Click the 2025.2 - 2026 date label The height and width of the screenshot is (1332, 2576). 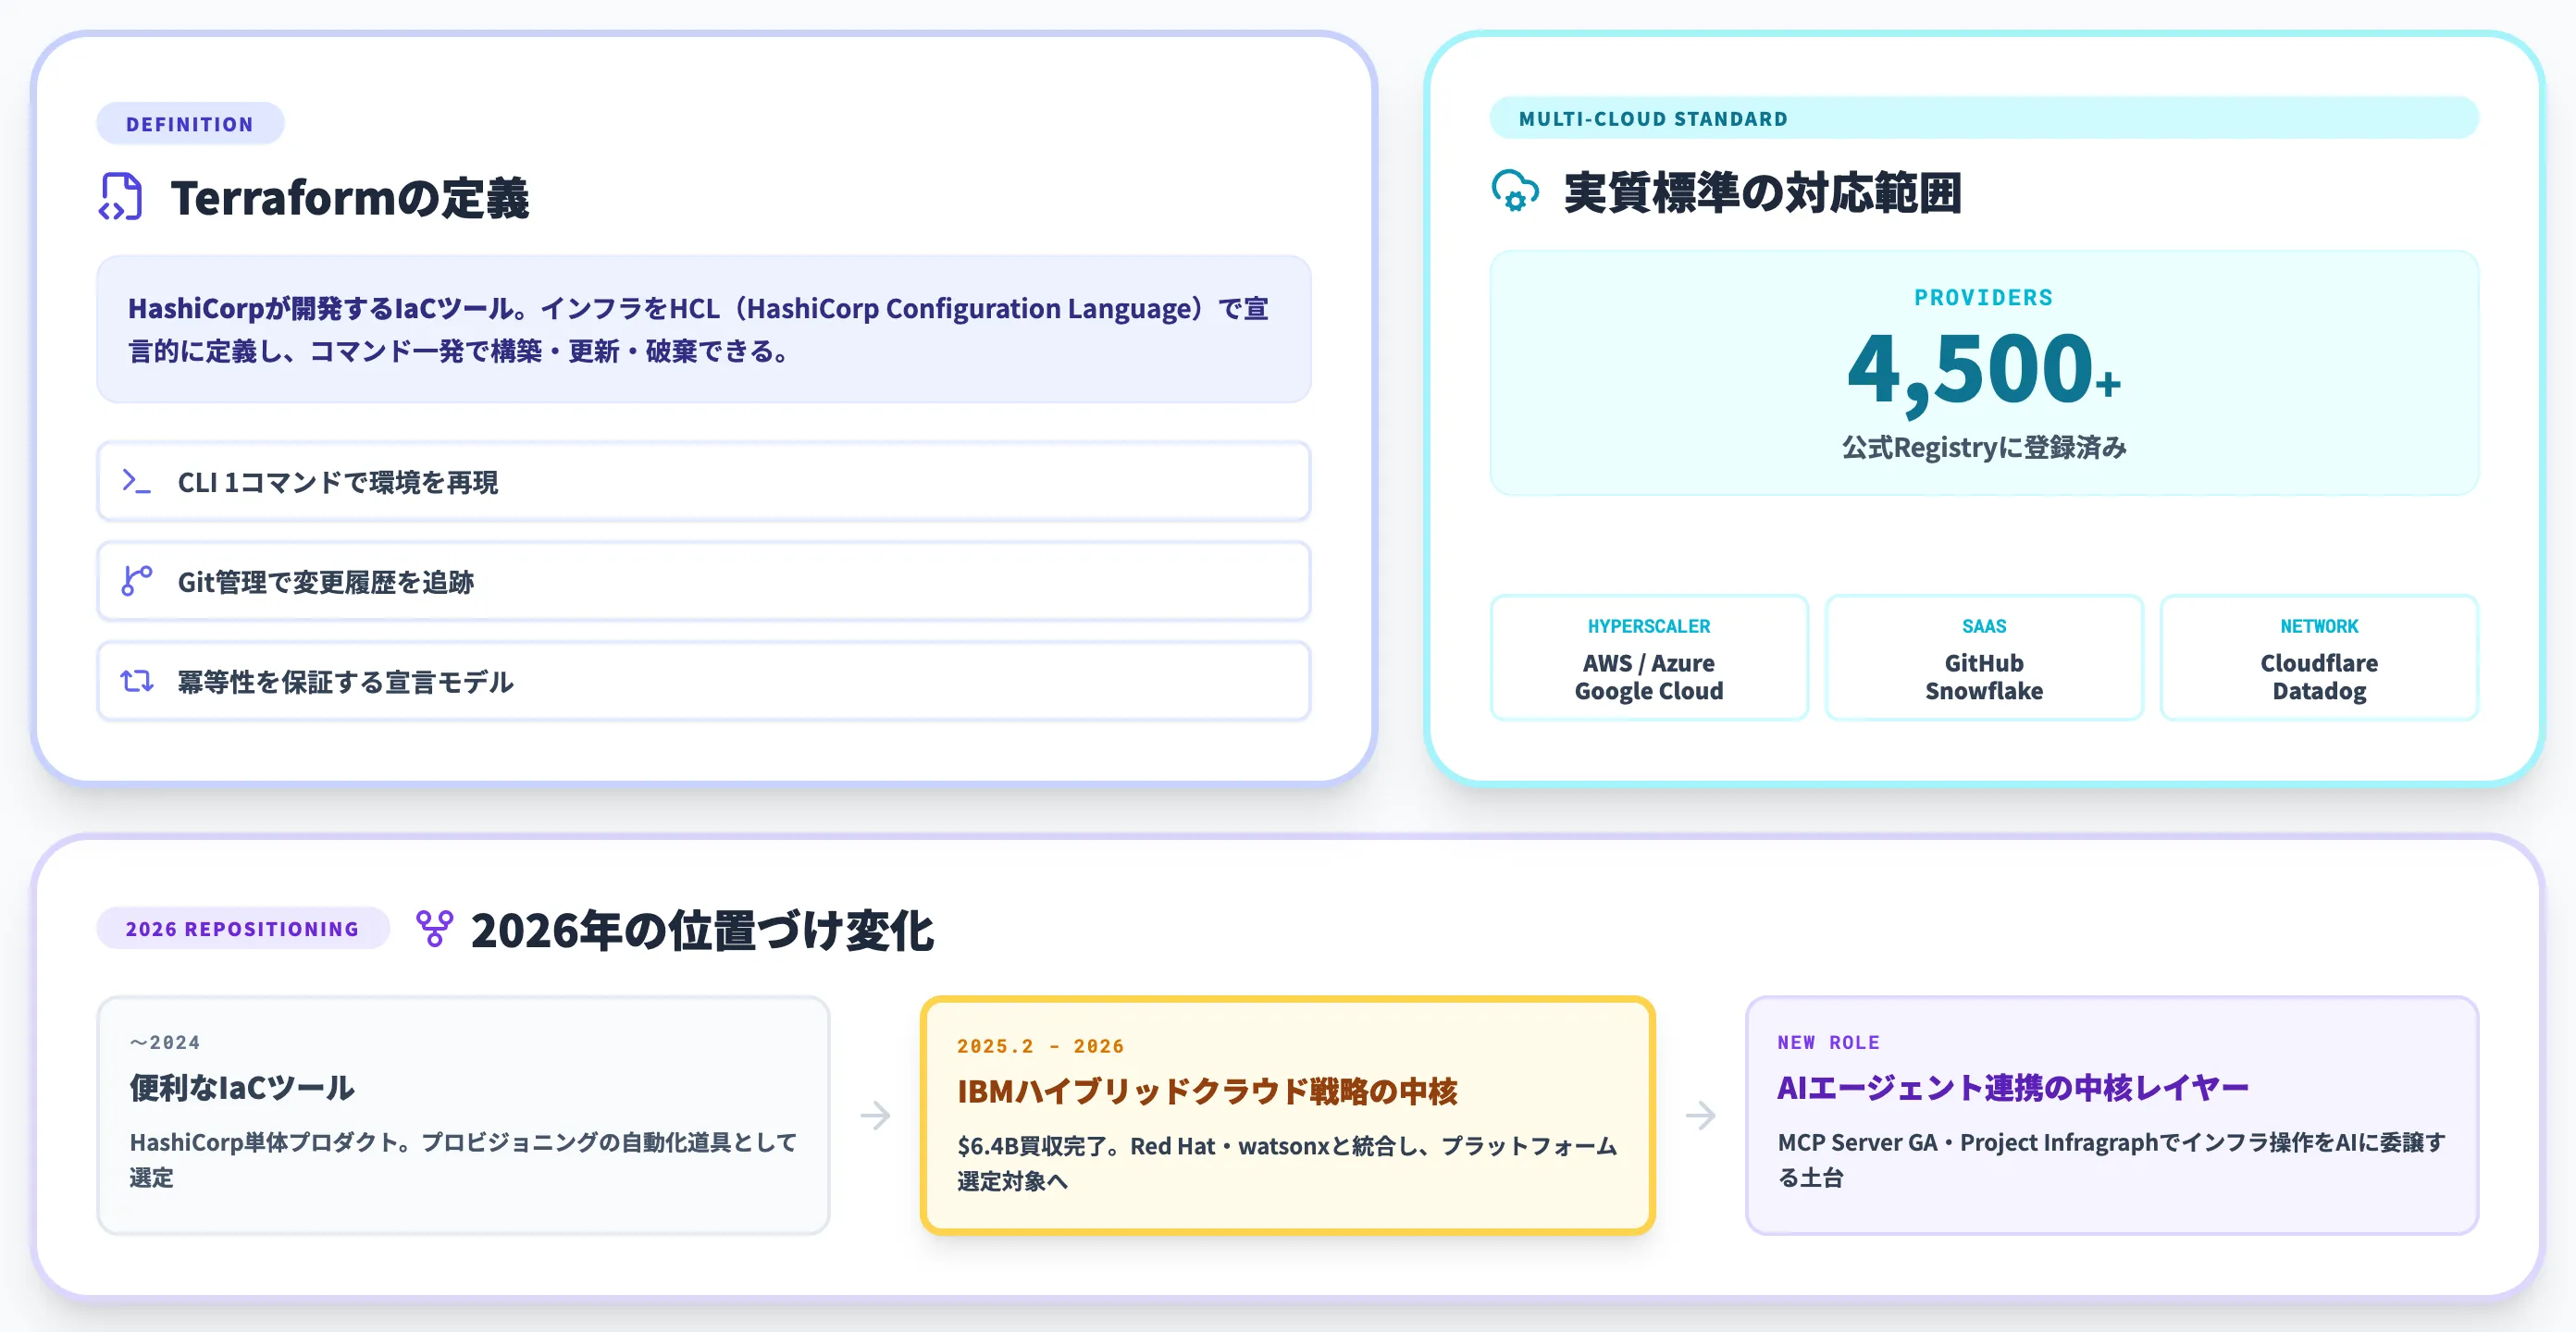pyautogui.click(x=1040, y=1046)
